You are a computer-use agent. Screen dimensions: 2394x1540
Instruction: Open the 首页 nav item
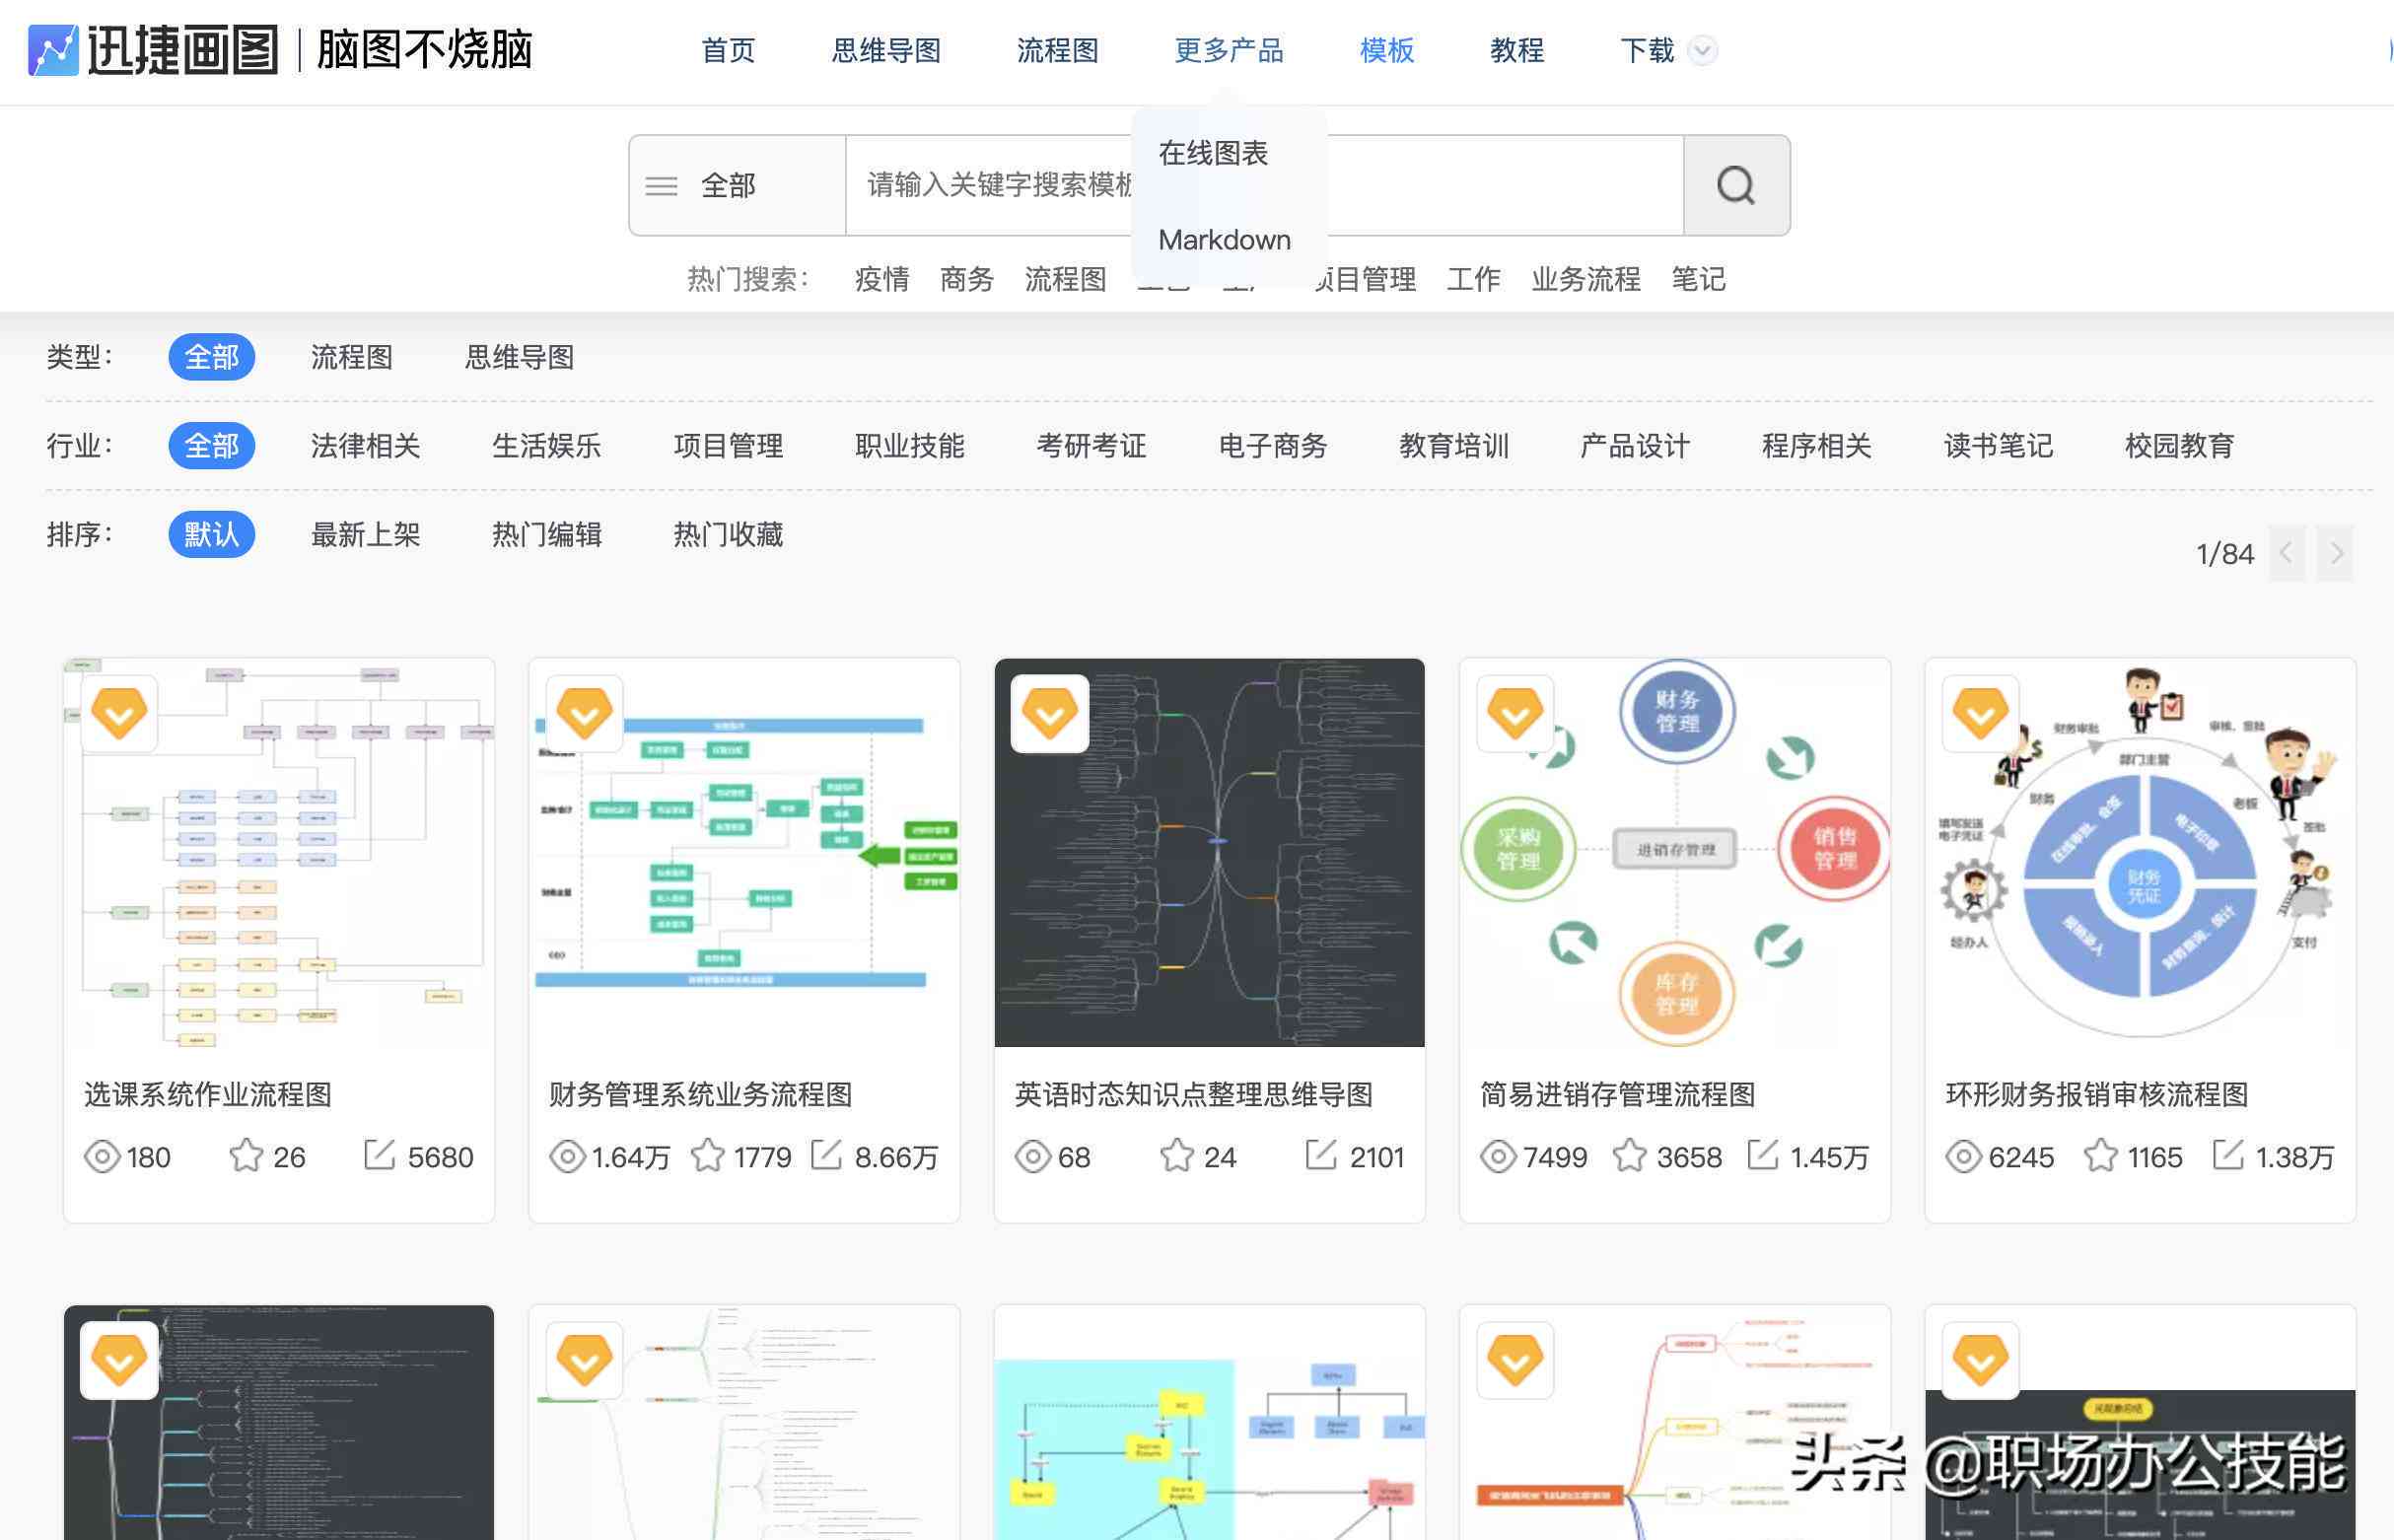tap(728, 50)
